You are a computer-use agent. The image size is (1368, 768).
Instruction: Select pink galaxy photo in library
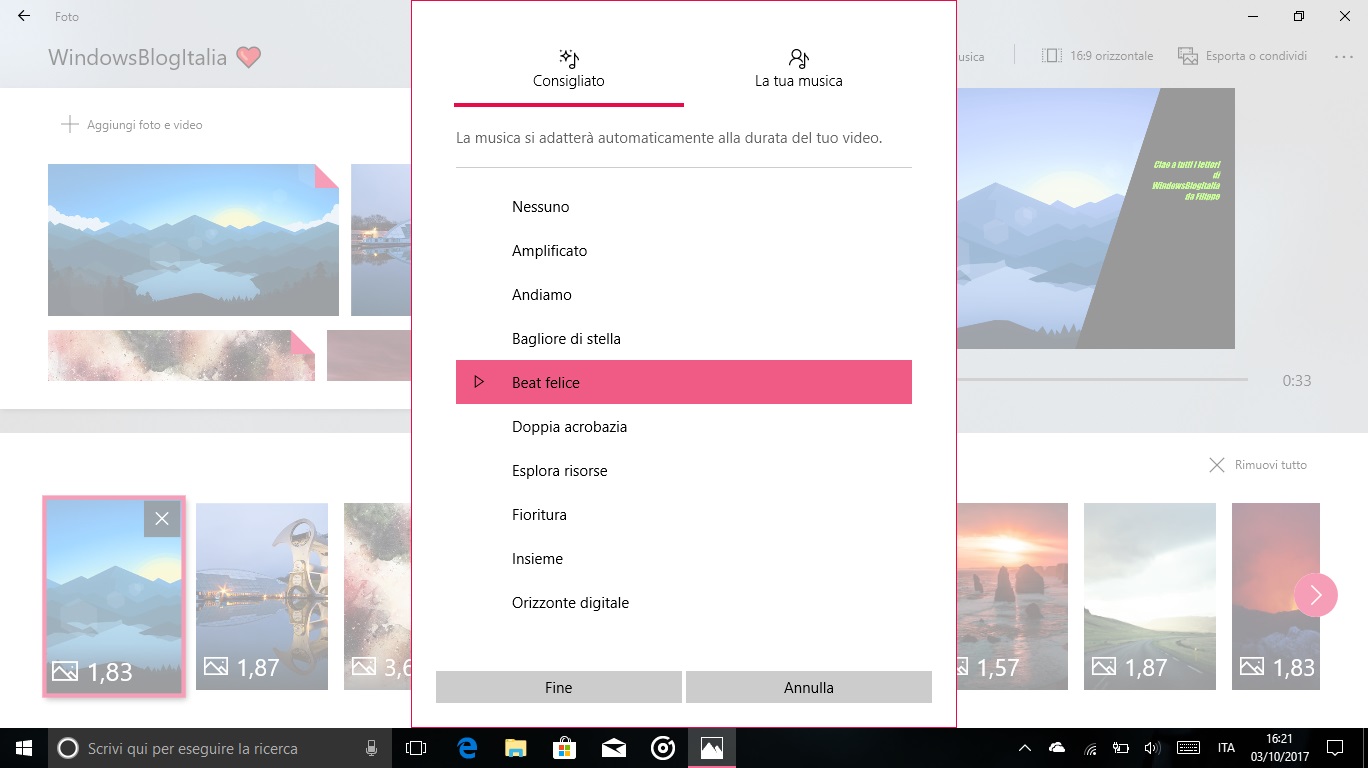click(x=181, y=356)
